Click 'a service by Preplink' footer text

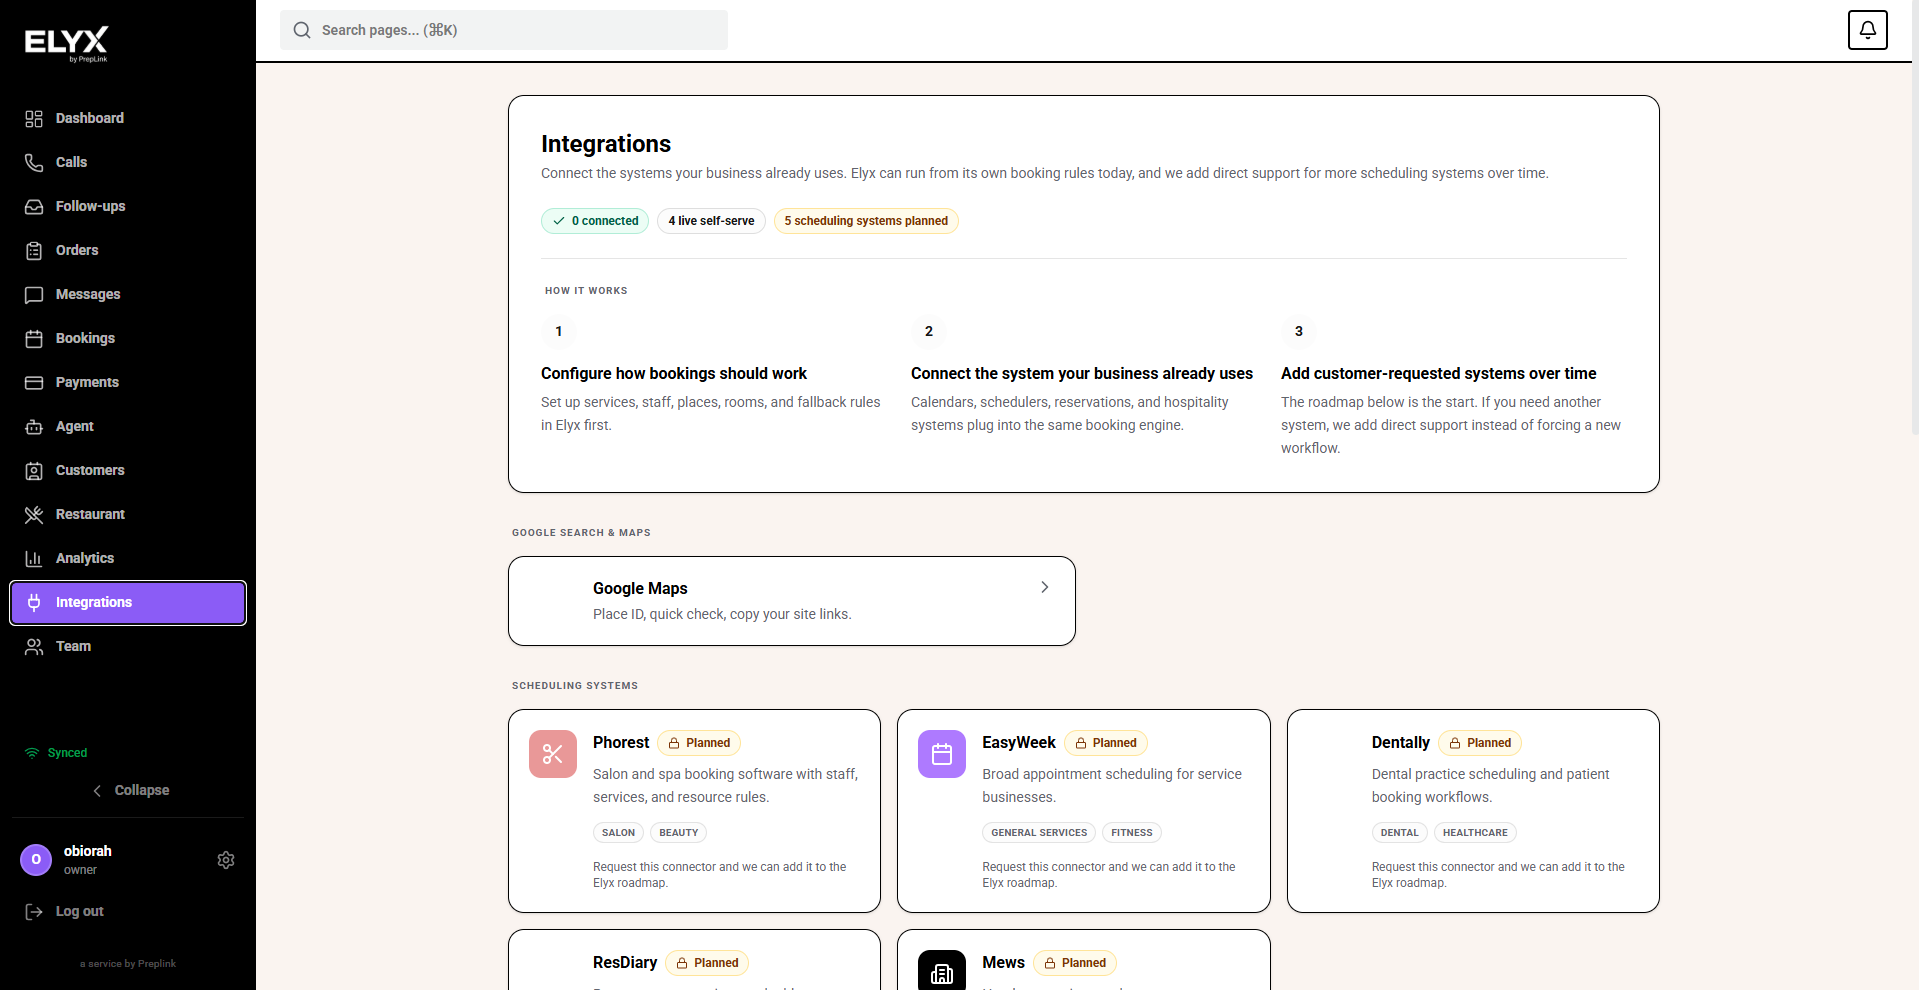point(128,964)
